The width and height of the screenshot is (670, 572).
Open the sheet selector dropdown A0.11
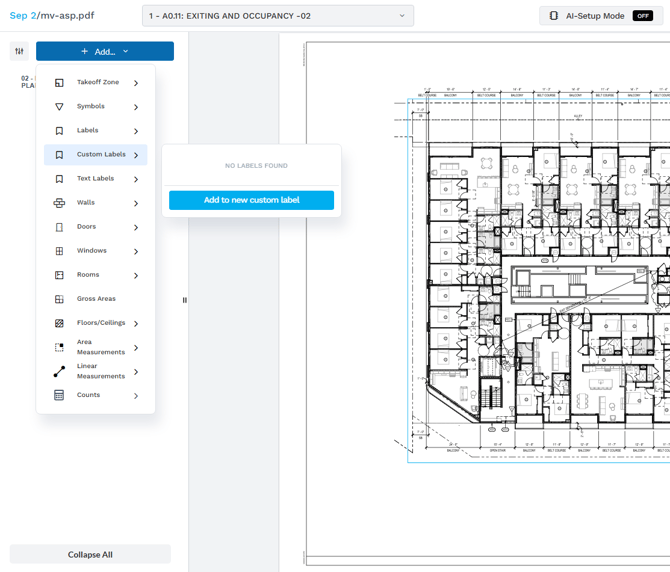[278, 16]
